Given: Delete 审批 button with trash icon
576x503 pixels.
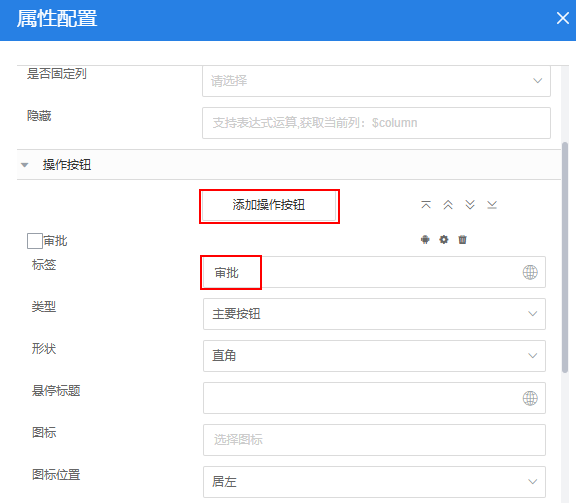Looking at the screenshot, I should 462,240.
